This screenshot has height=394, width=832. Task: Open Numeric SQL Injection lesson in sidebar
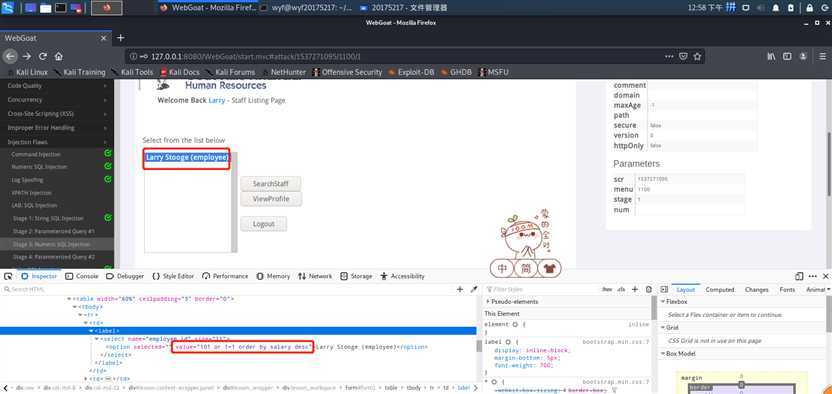pyautogui.click(x=39, y=167)
